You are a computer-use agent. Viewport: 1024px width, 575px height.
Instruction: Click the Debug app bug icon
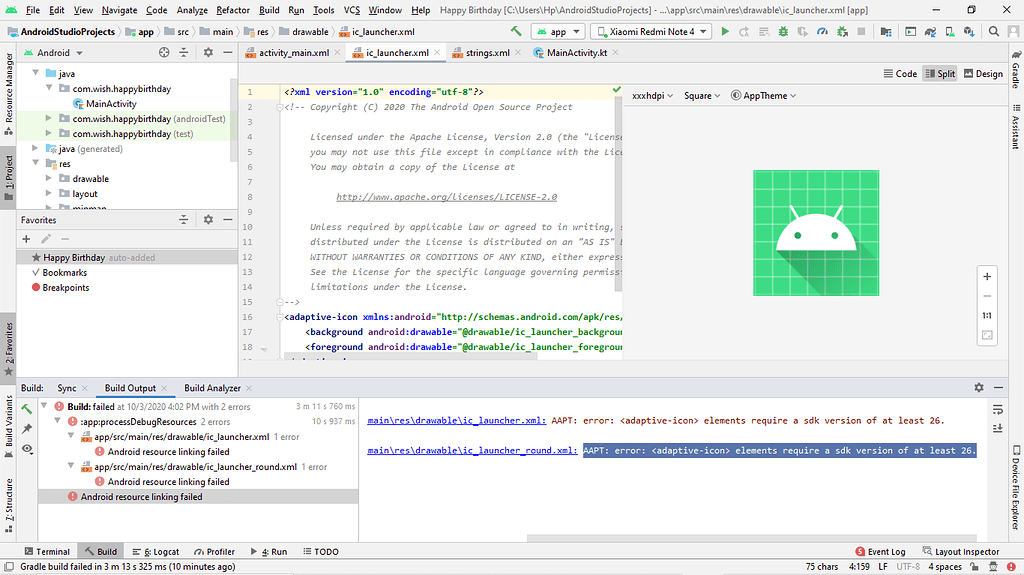784,32
